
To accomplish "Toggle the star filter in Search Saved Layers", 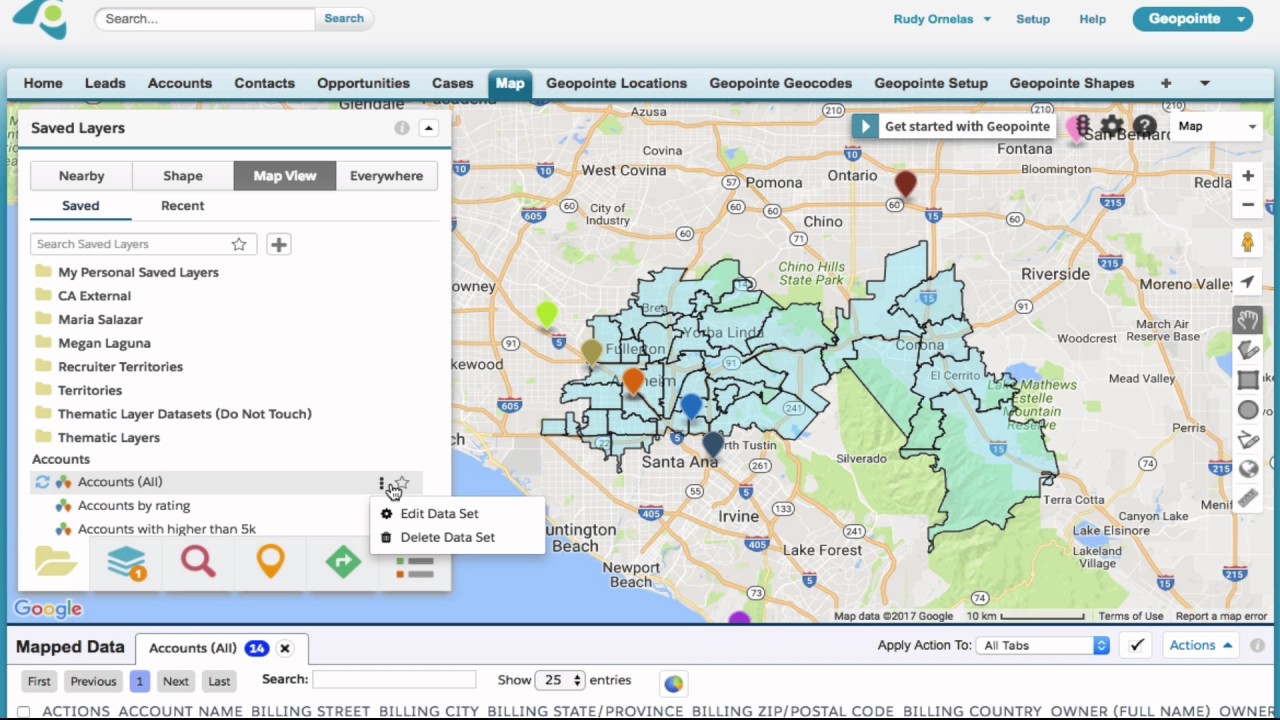I will [x=239, y=244].
